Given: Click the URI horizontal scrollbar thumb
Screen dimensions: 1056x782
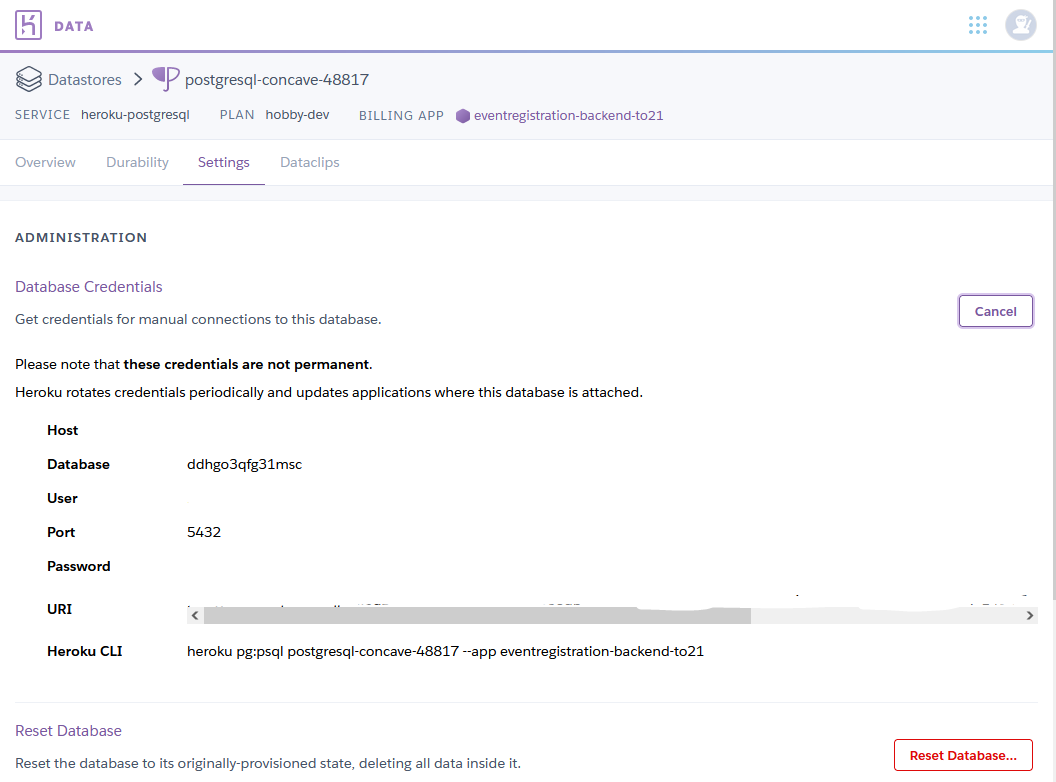Looking at the screenshot, I should point(476,616).
